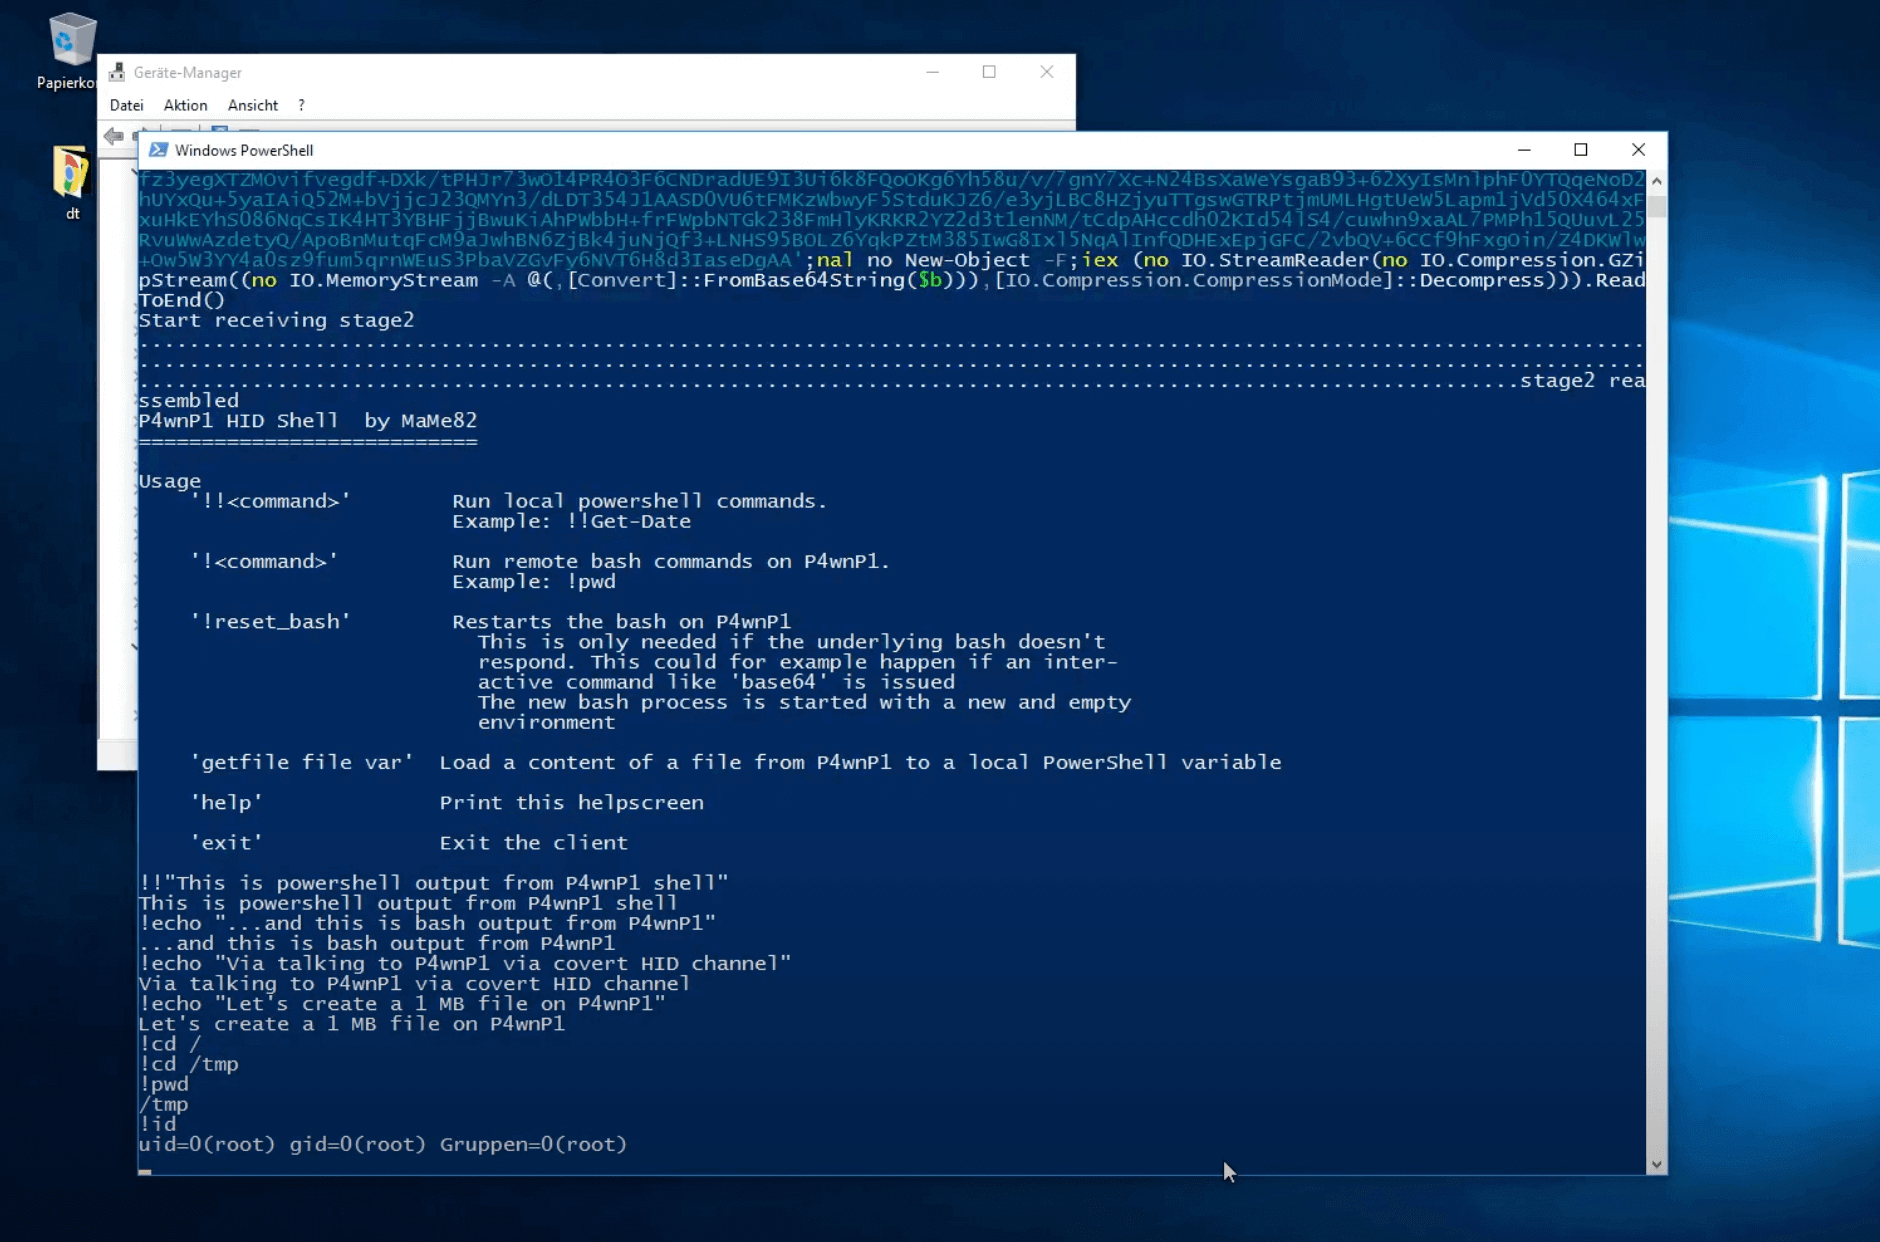
Task: Click the '!cd /tmp' command line
Action: (188, 1064)
